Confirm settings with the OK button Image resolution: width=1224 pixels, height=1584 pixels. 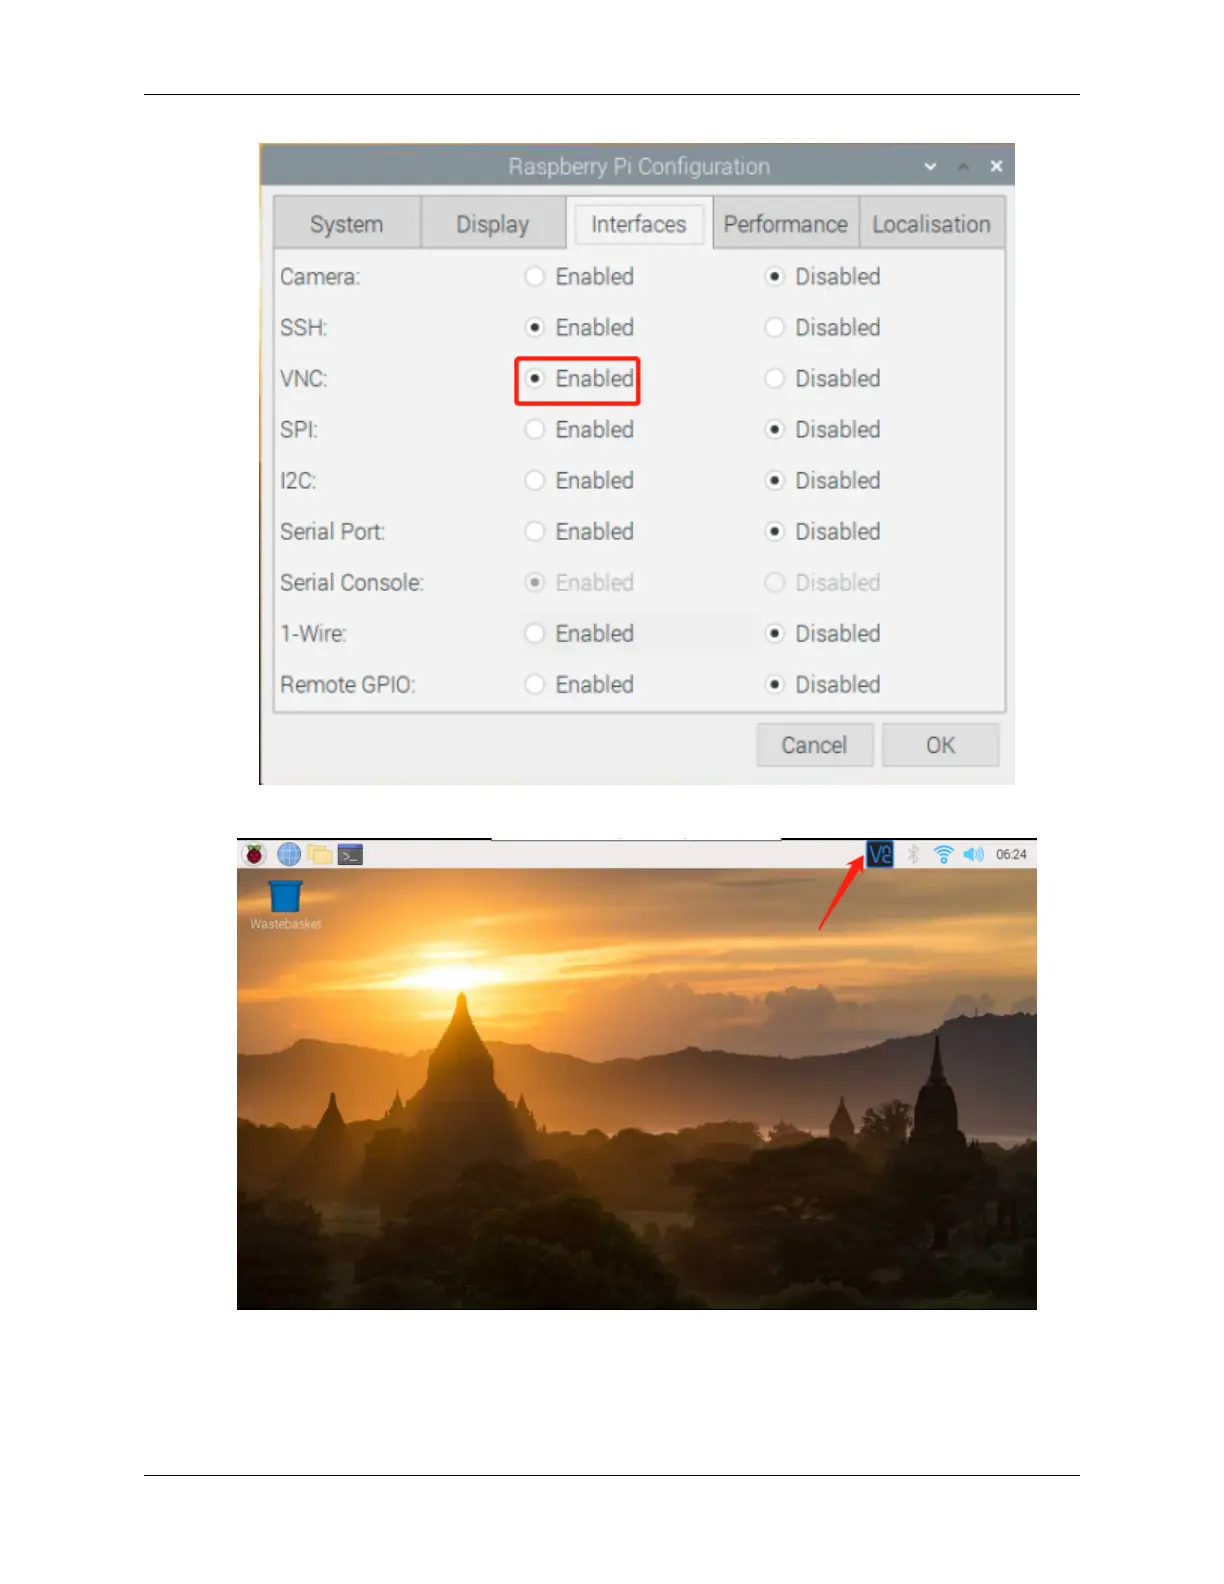(x=940, y=745)
